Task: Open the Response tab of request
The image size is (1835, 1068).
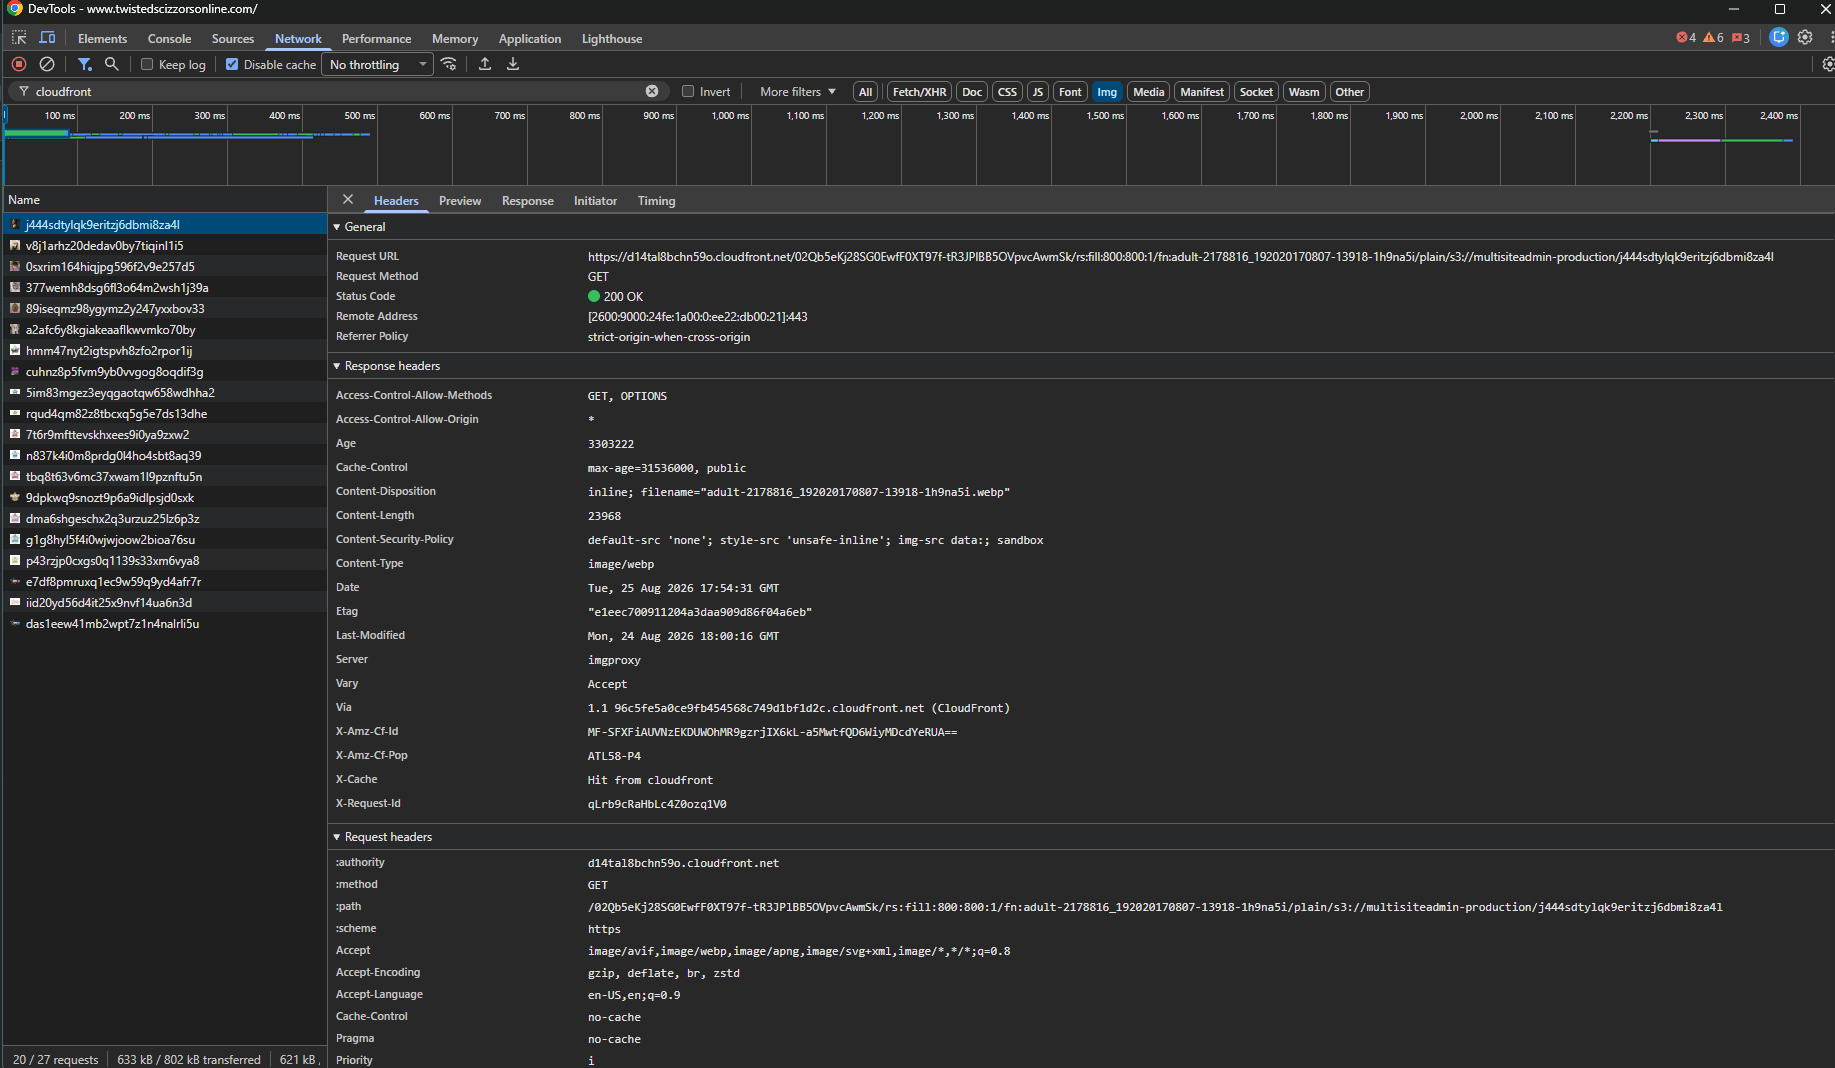Action: tap(528, 201)
